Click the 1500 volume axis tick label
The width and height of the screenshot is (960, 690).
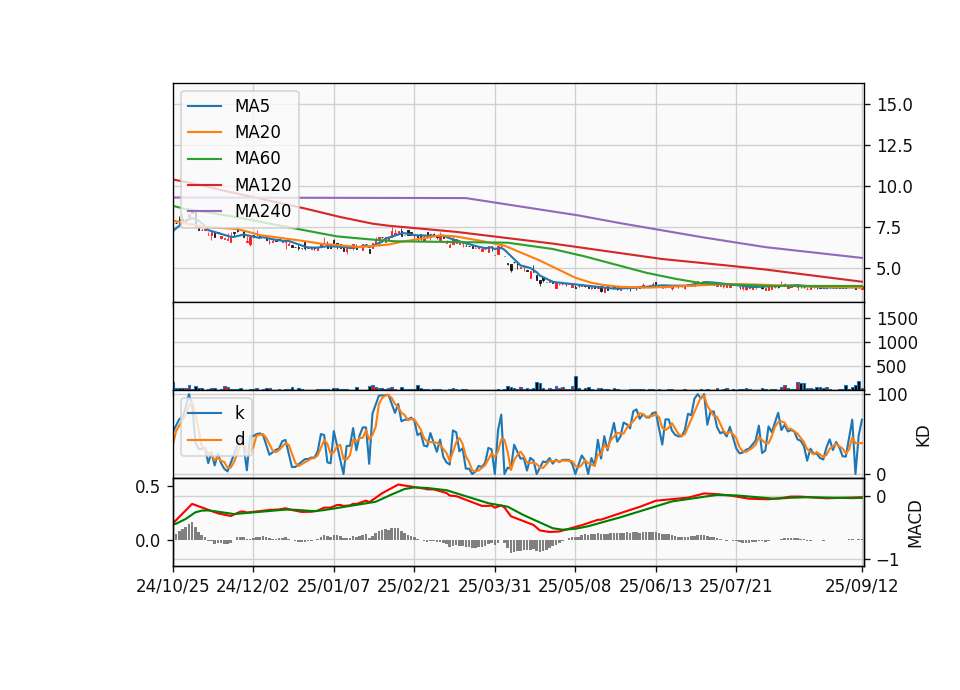tap(898, 319)
